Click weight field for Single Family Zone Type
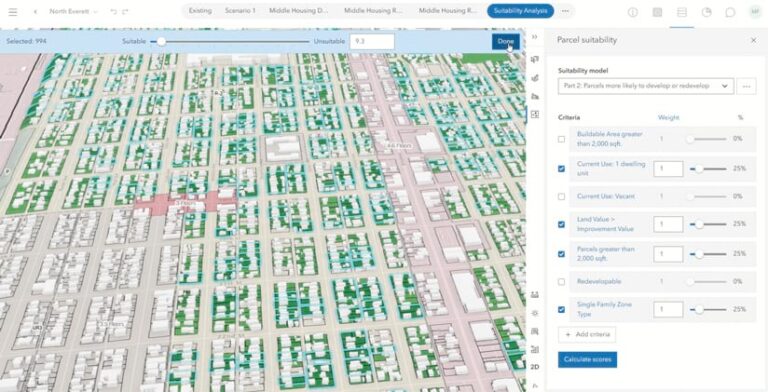Screen dimensions: 768x392 coord(668,310)
